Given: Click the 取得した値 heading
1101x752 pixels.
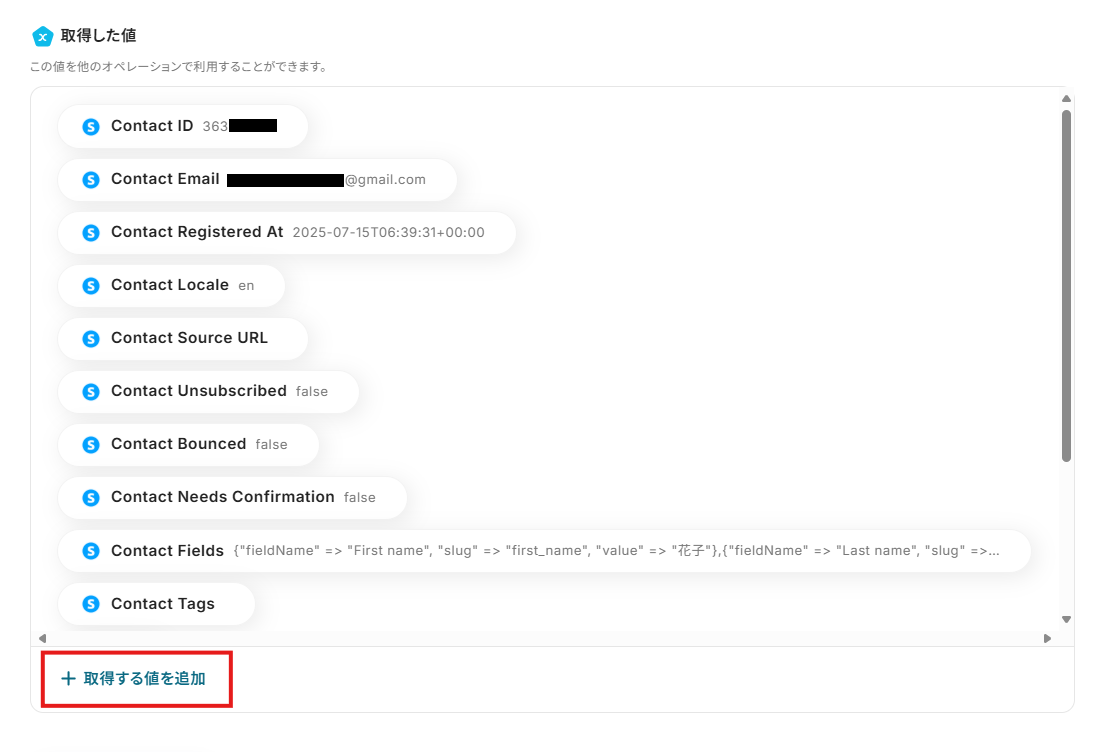Looking at the screenshot, I should (98, 36).
